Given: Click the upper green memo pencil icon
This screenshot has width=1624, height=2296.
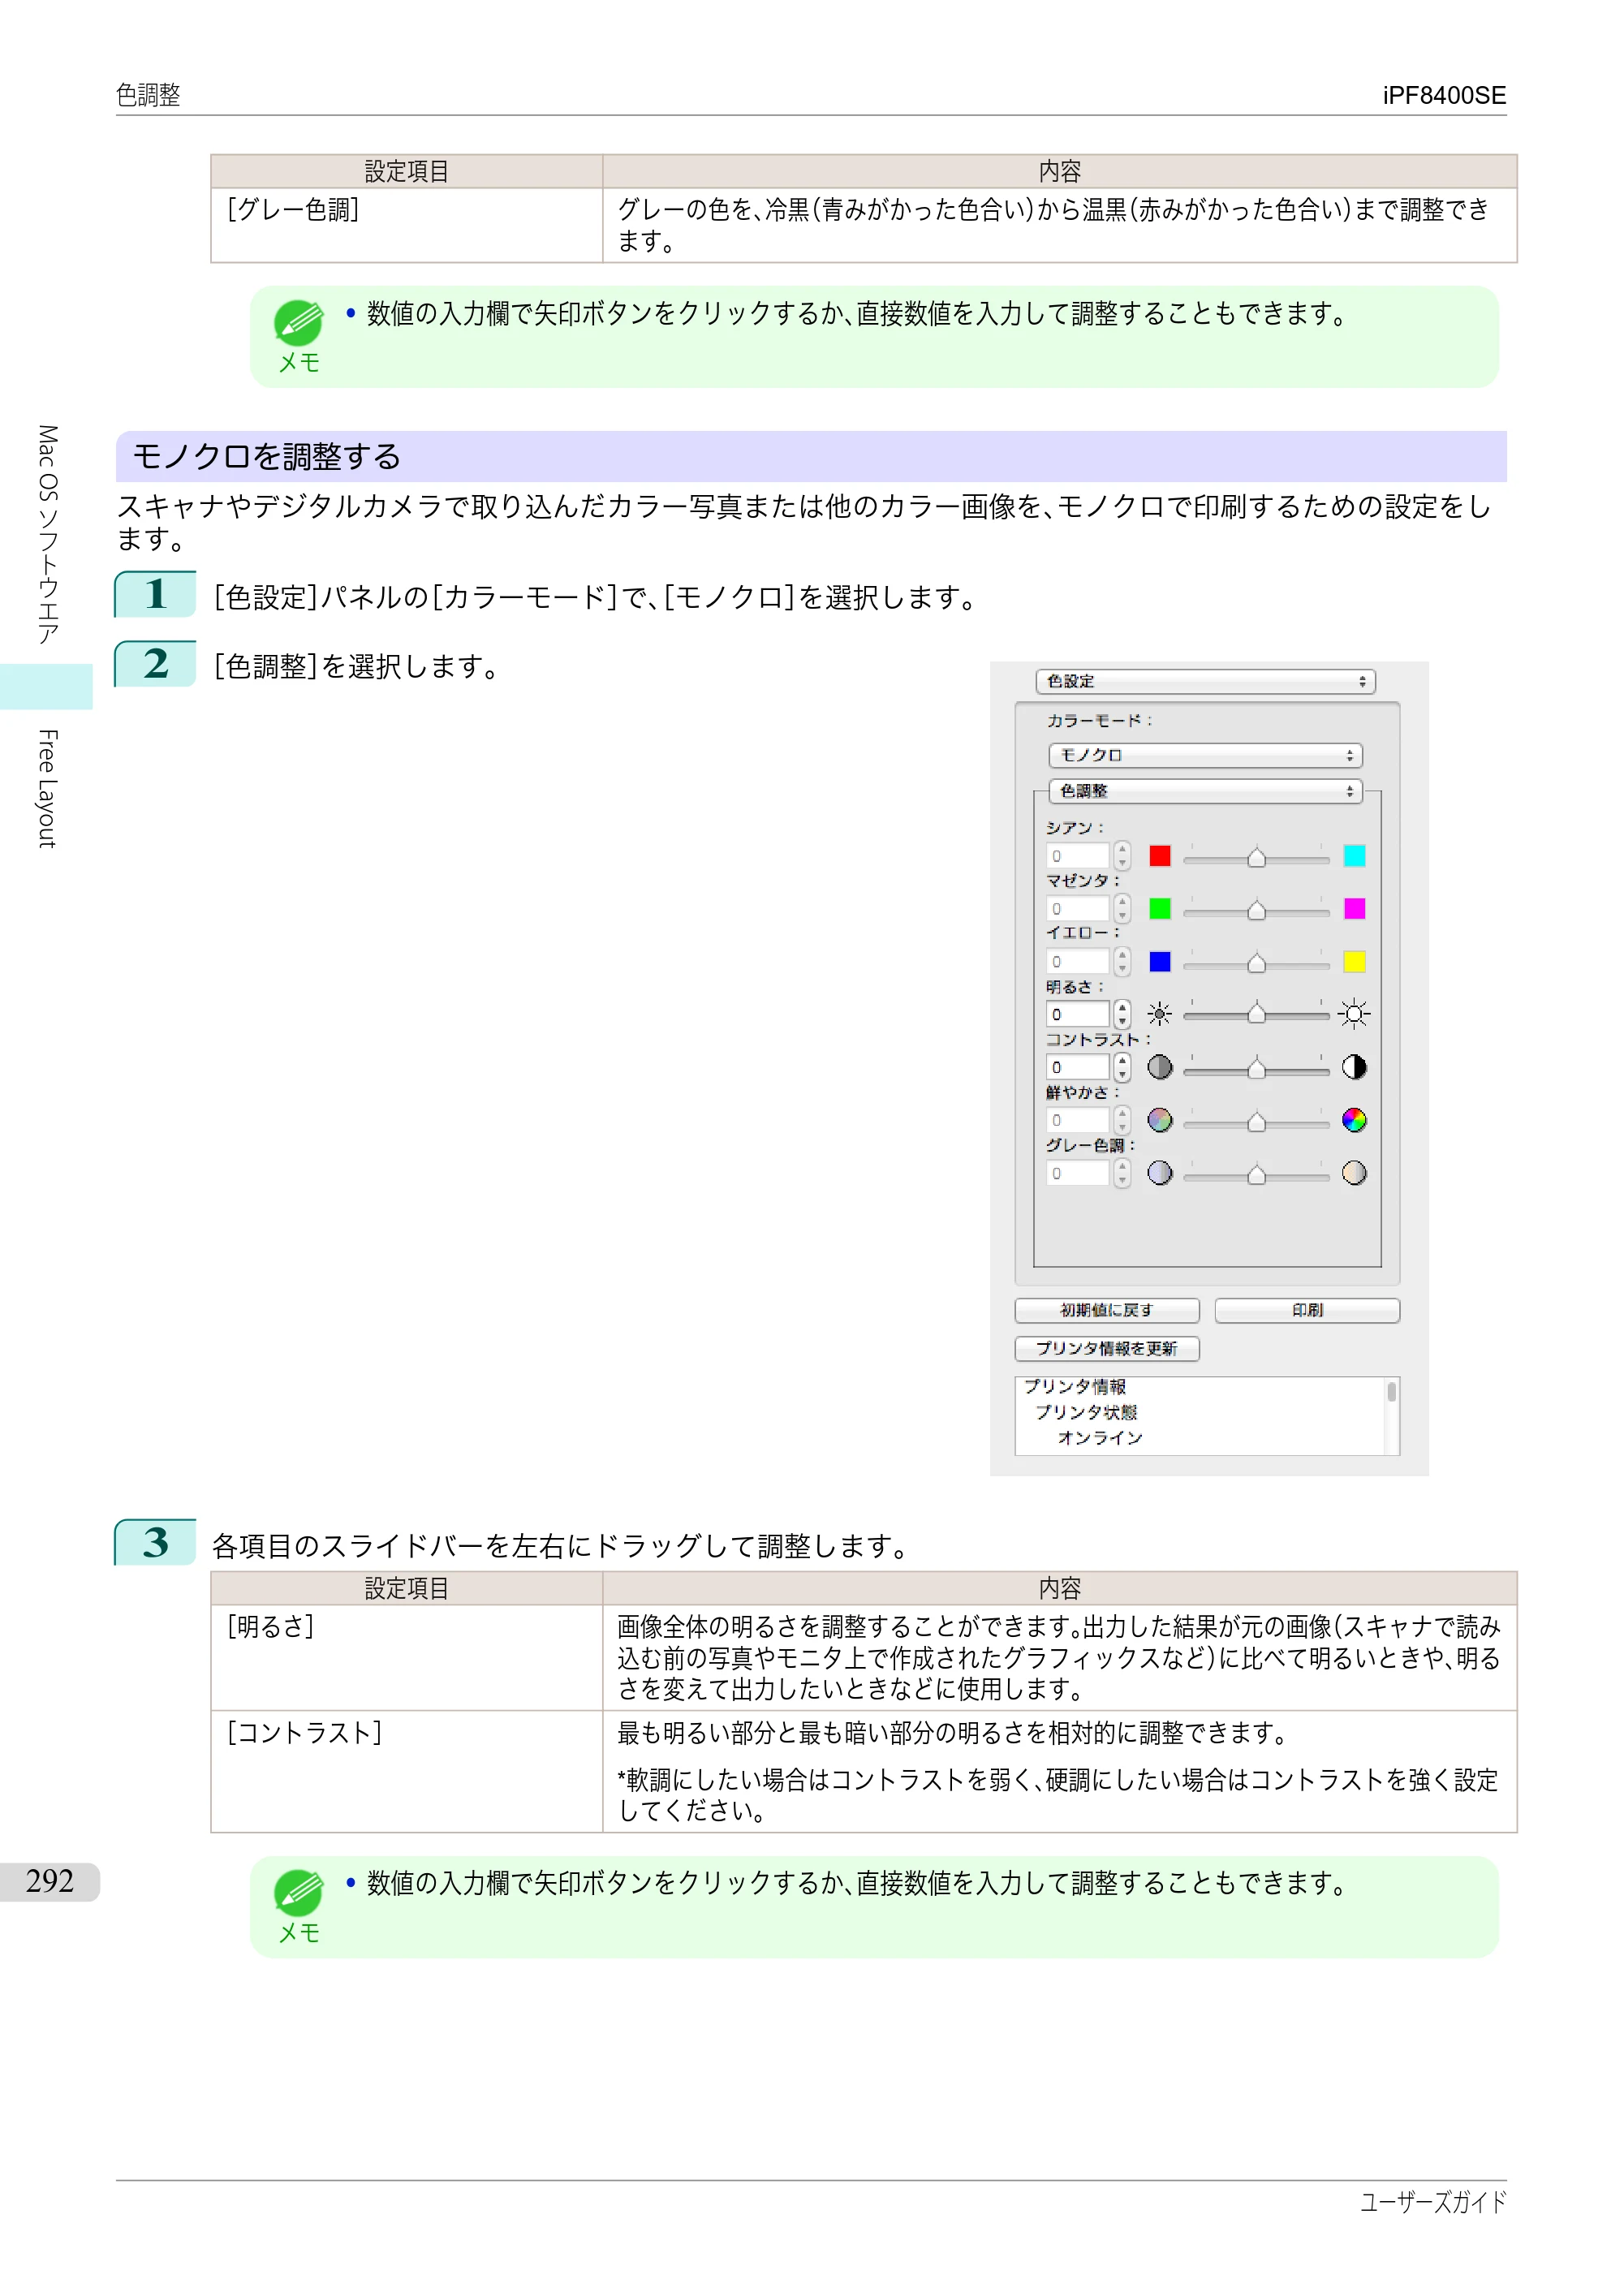Looking at the screenshot, I should (298, 322).
